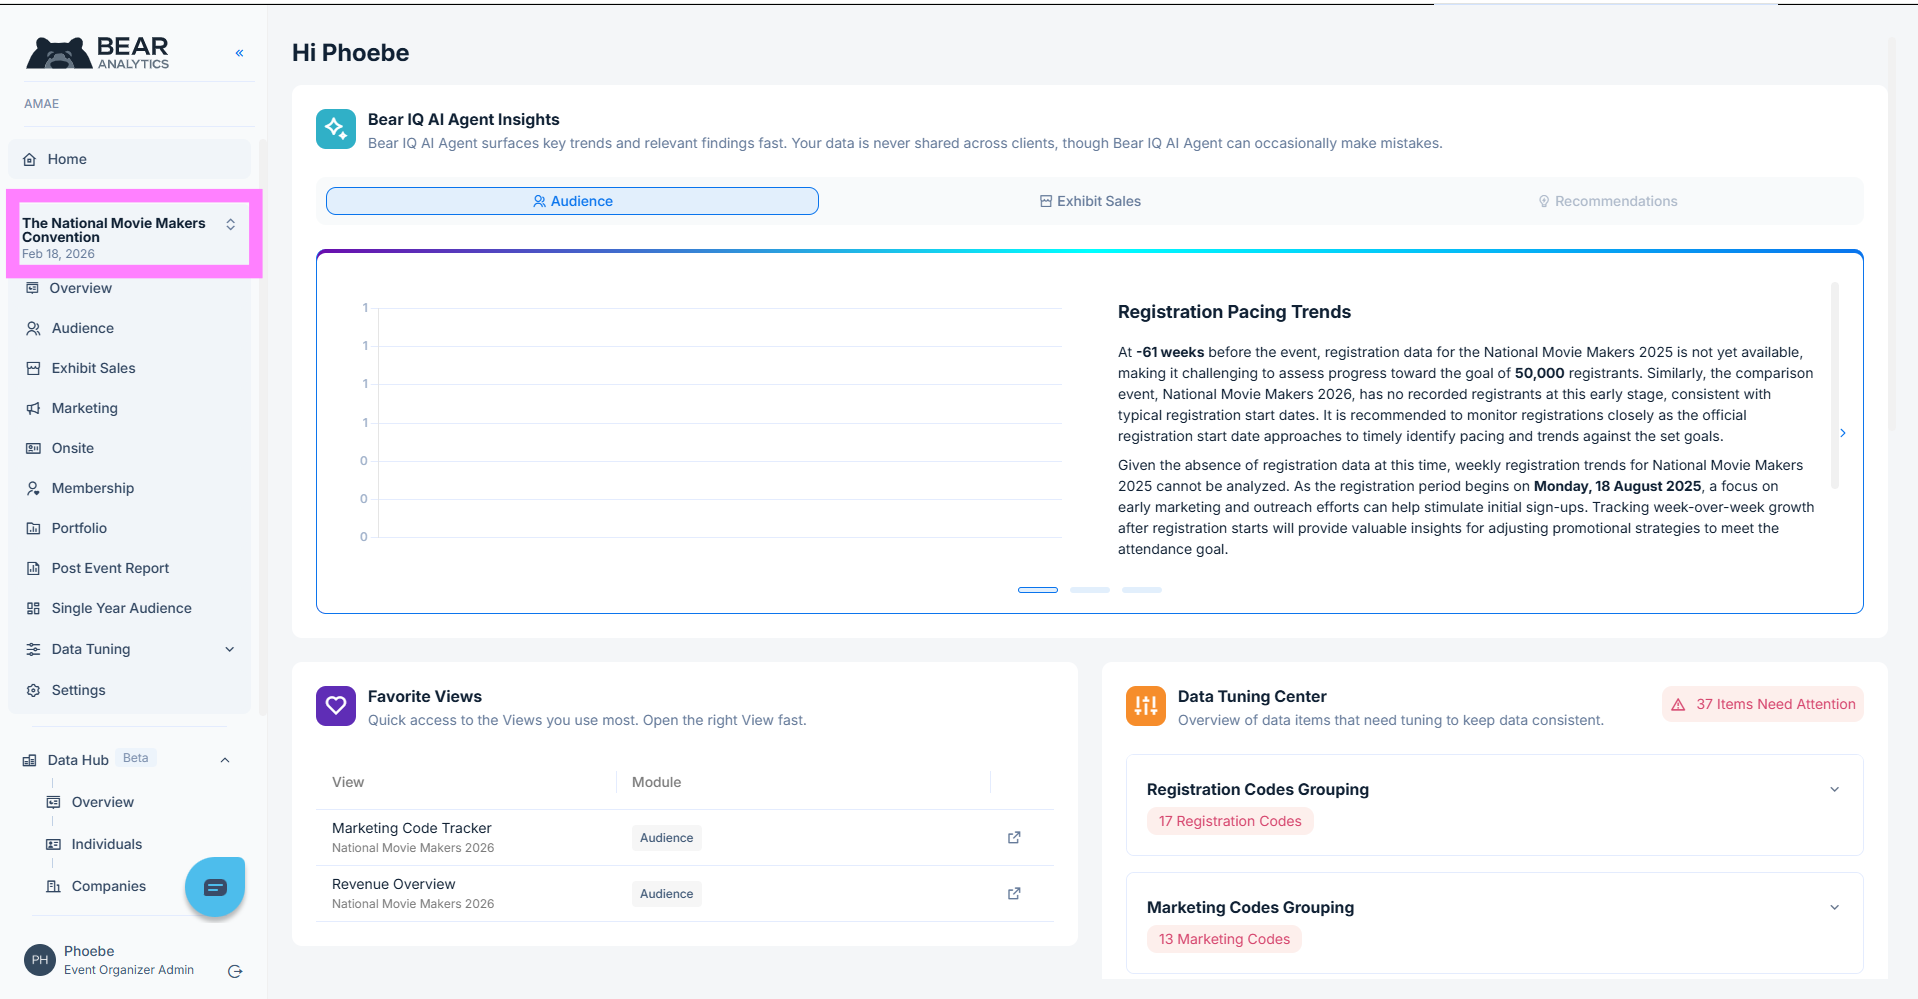Open Data Hub Overview
Image resolution: width=1918 pixels, height=999 pixels.
102,802
